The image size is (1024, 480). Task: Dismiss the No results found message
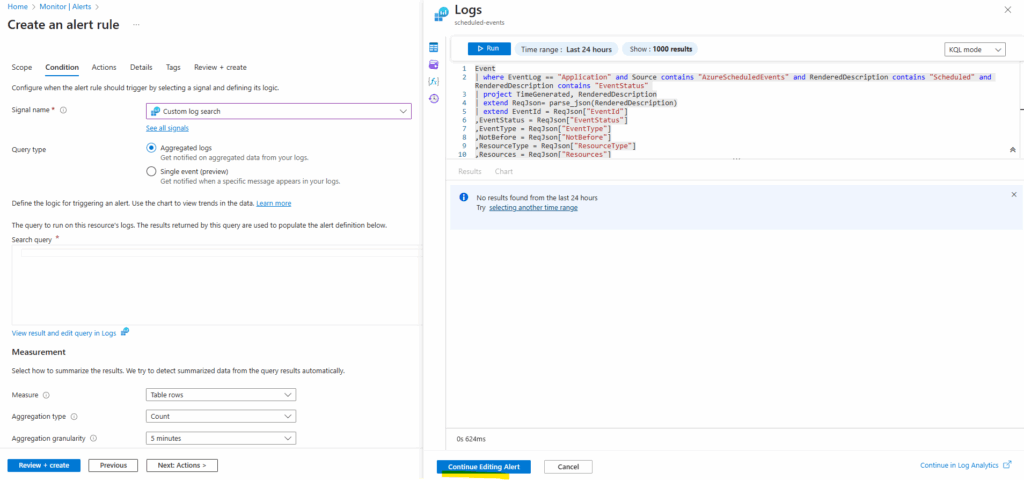1014,195
